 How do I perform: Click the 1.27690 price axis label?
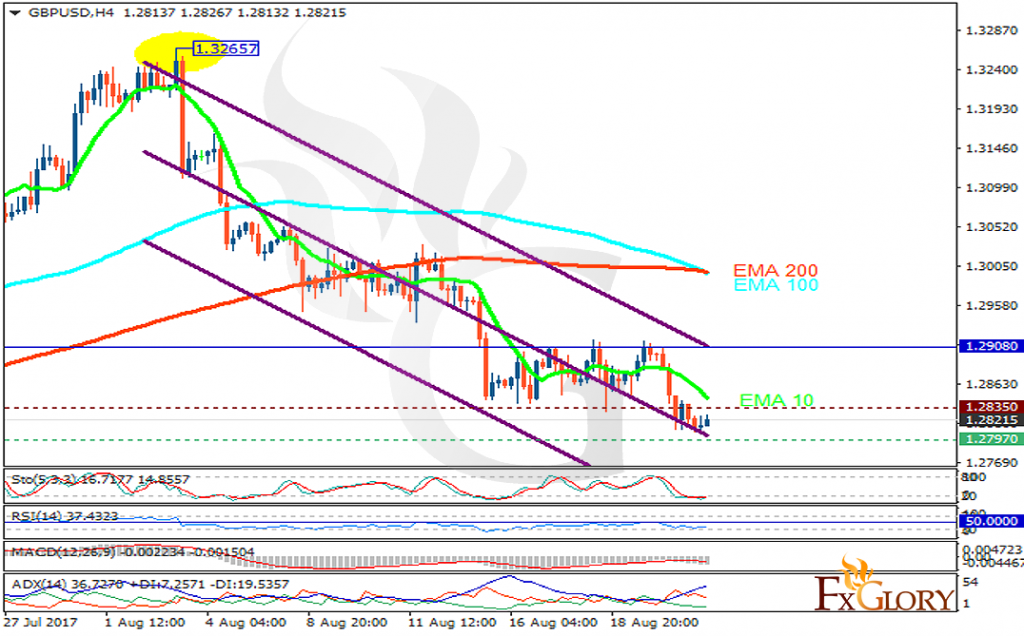(x=991, y=462)
